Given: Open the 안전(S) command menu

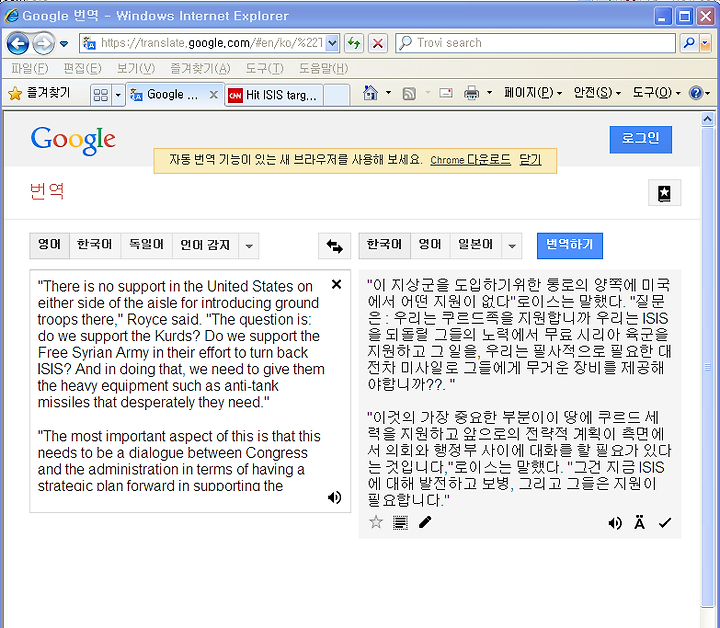Looking at the screenshot, I should pyautogui.click(x=597, y=93).
